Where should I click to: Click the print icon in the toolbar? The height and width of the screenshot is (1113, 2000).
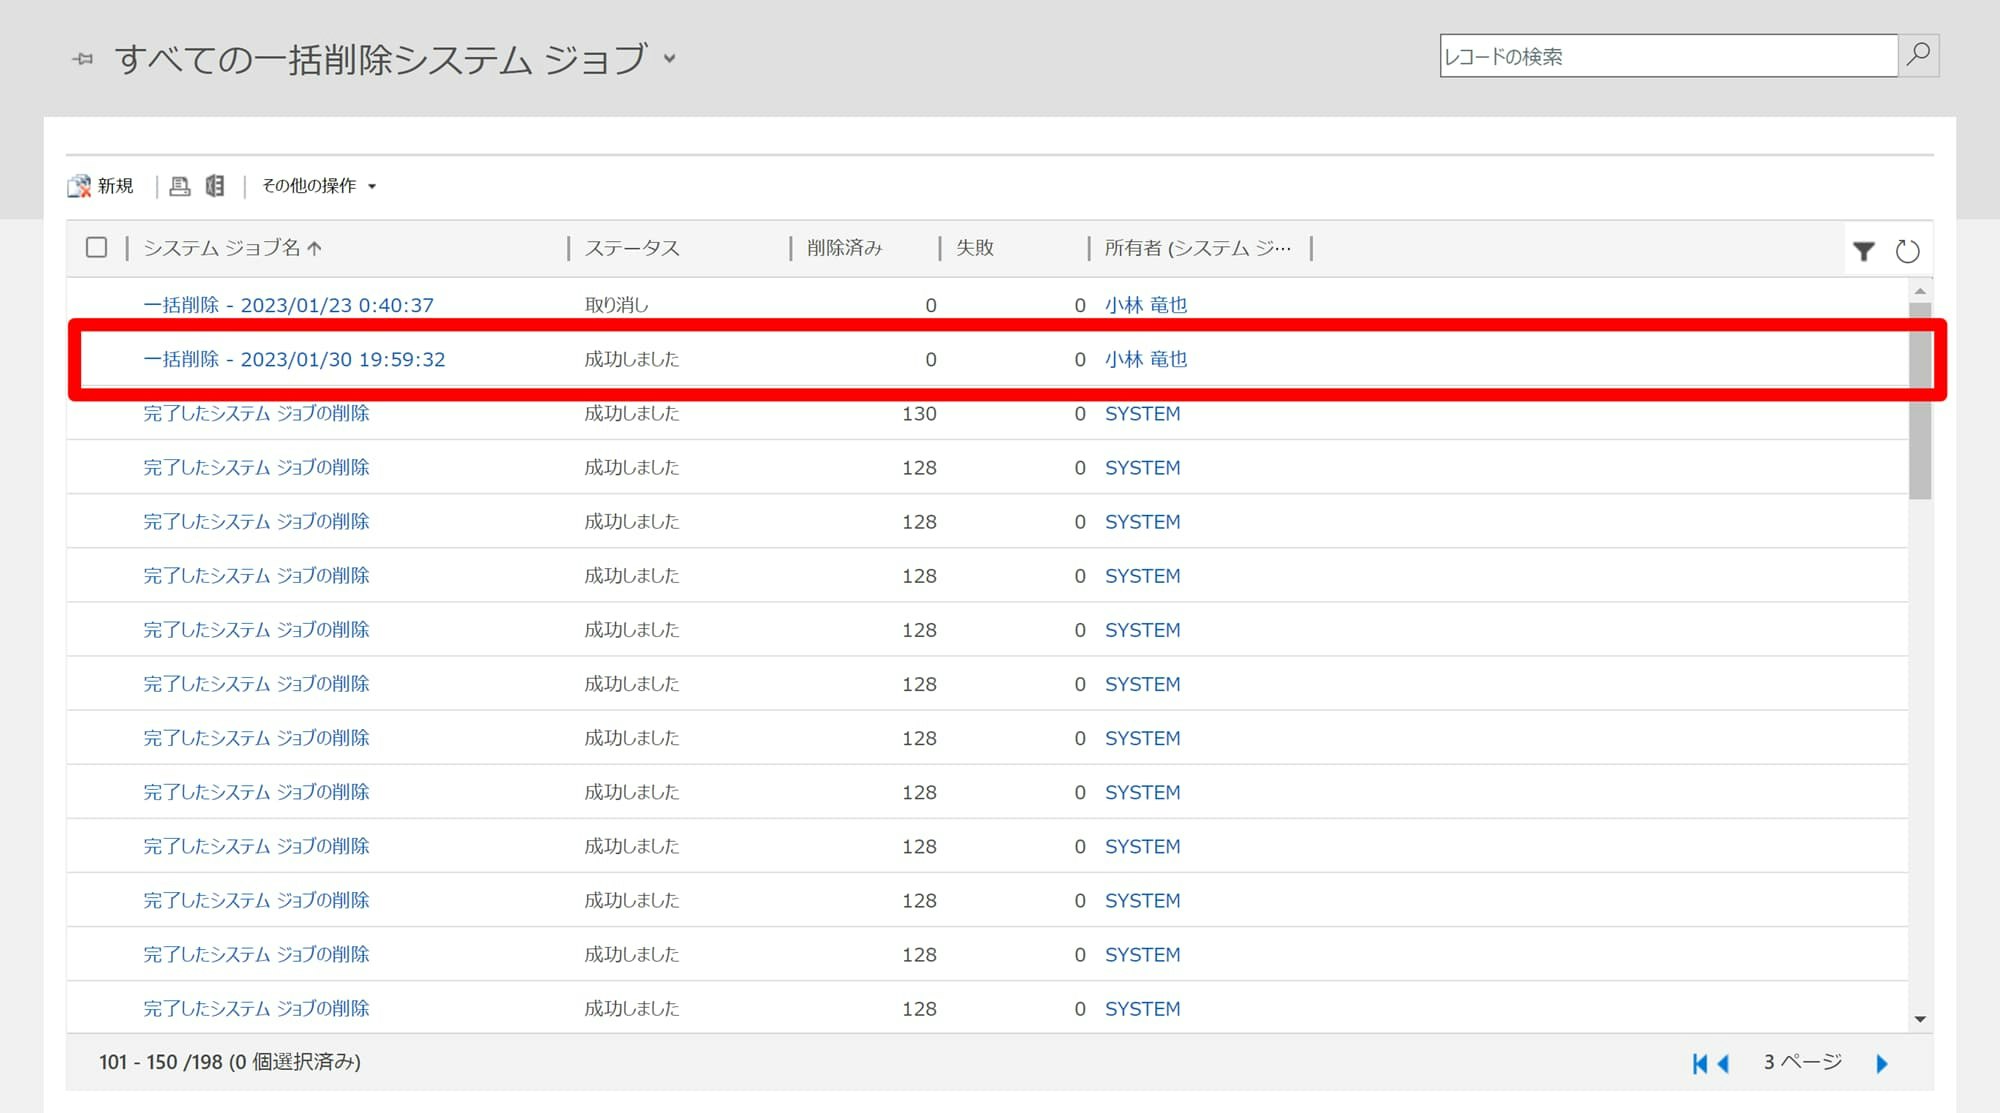tap(179, 186)
